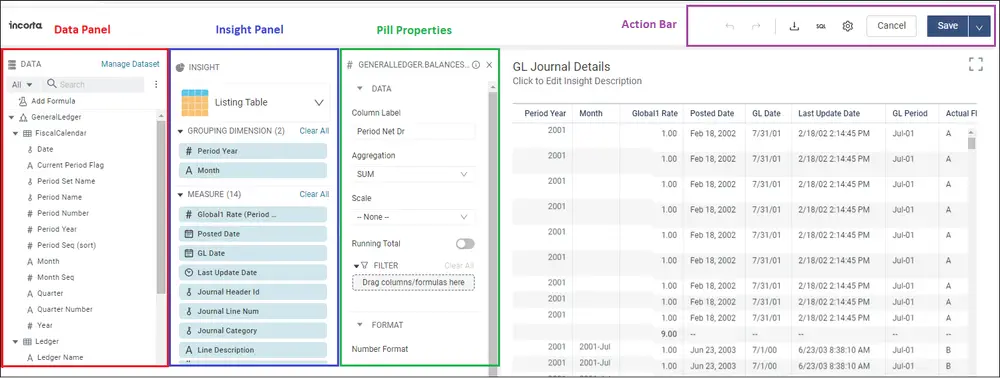Screen dimensions: 1000x378
Task: Collapse the MEASURE section
Action: 180,194
